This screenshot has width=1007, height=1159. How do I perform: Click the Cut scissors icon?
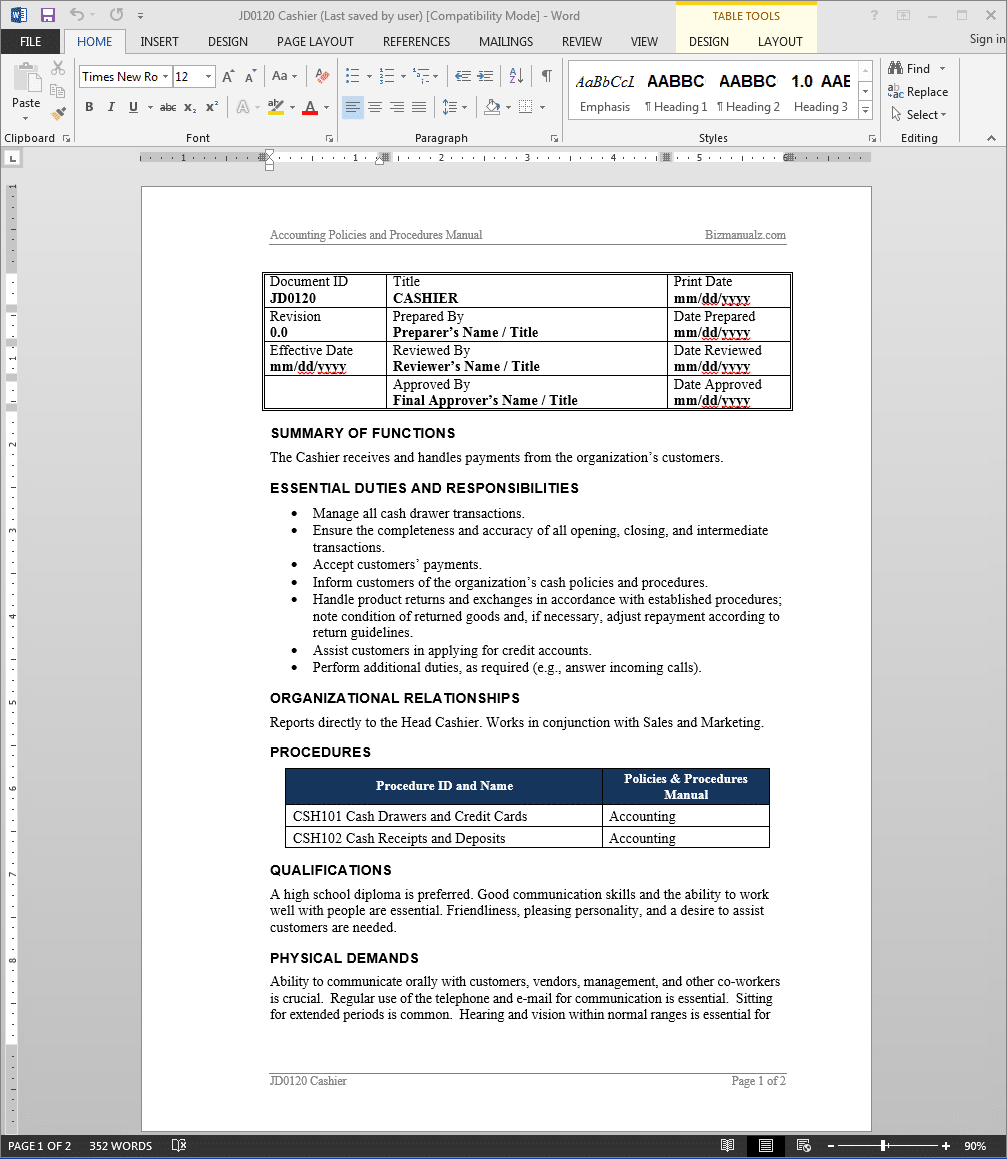tap(58, 68)
